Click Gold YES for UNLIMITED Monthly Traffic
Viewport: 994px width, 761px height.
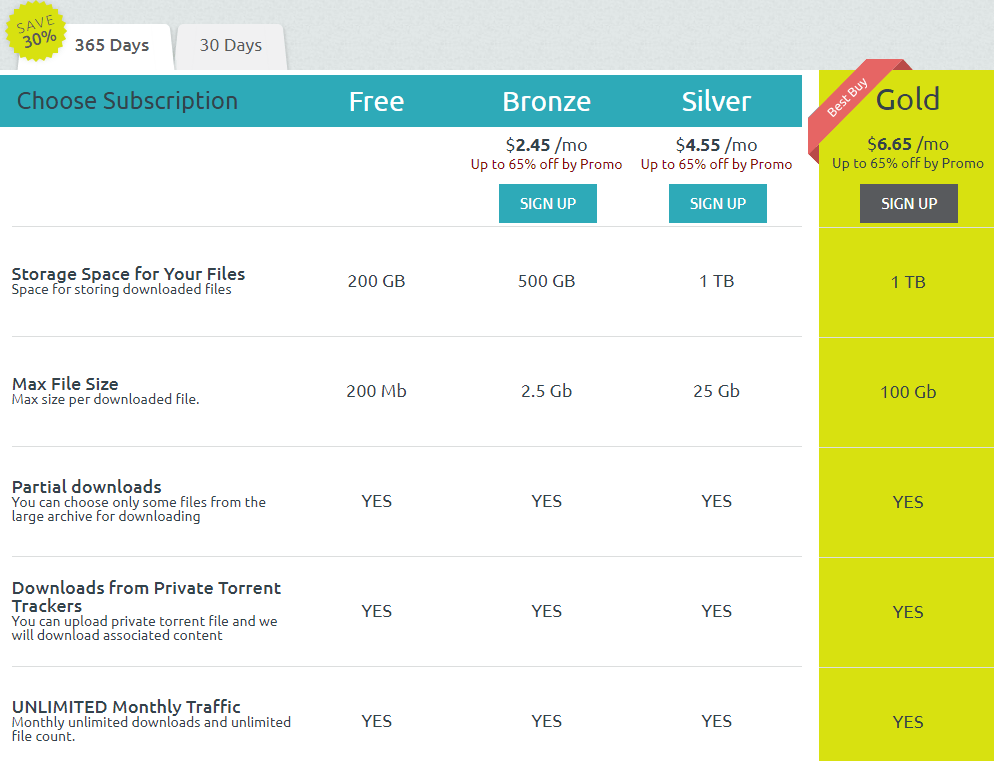tap(908, 722)
